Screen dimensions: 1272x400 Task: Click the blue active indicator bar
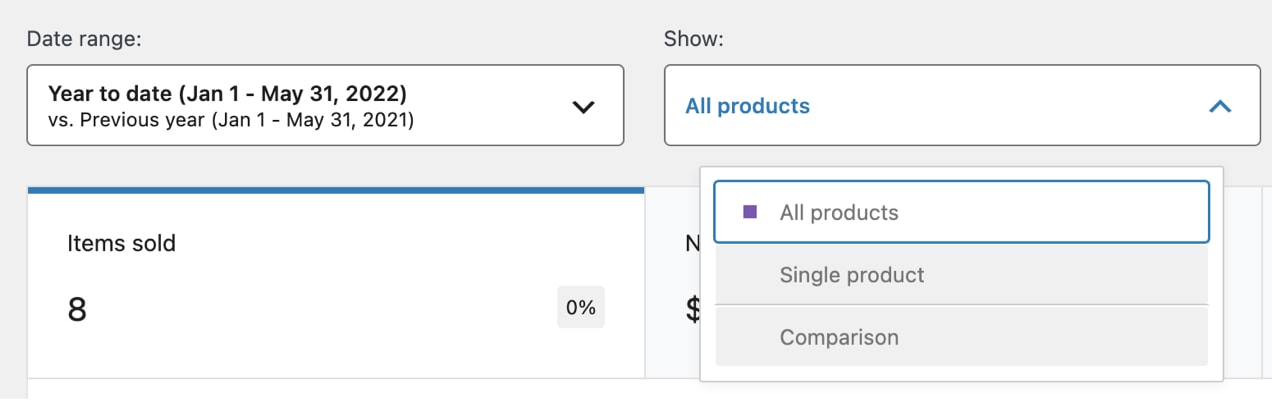tap(335, 189)
